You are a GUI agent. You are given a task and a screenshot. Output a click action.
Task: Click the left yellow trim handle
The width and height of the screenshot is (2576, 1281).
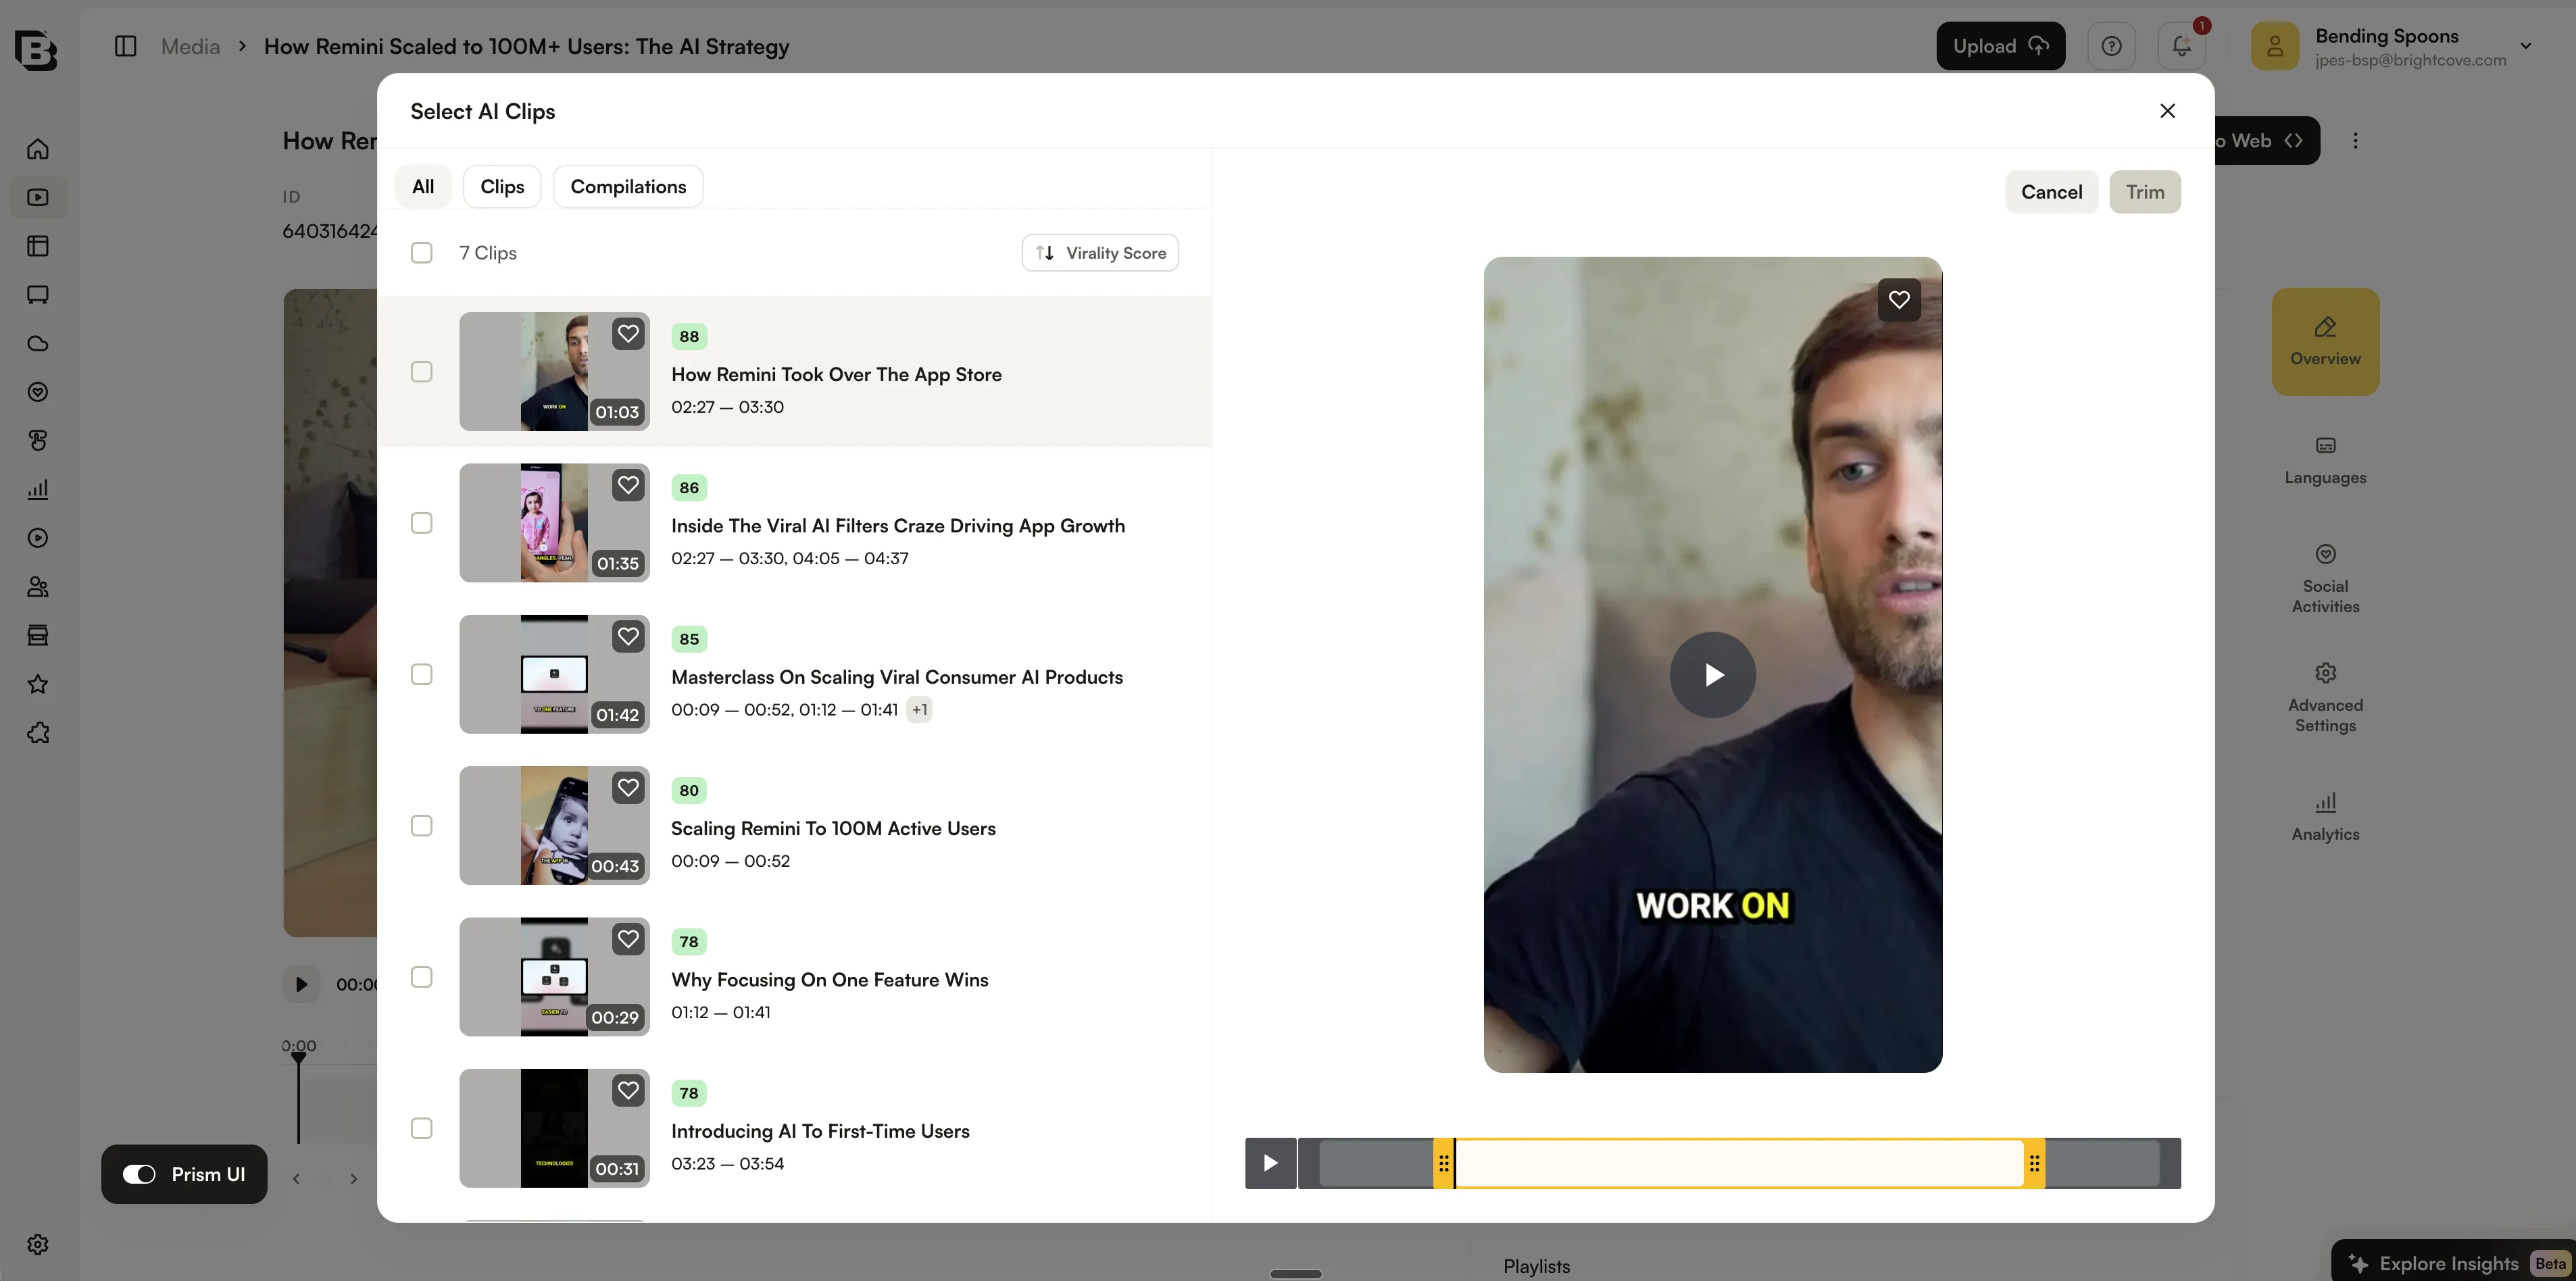coord(1443,1163)
